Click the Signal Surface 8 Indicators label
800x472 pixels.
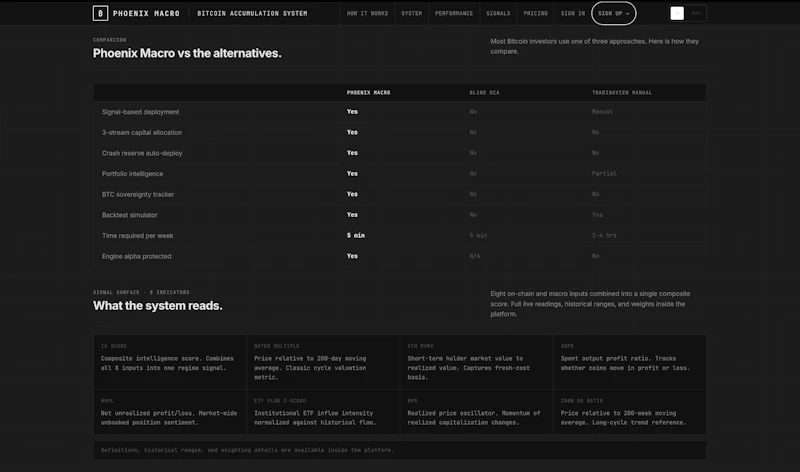point(141,292)
